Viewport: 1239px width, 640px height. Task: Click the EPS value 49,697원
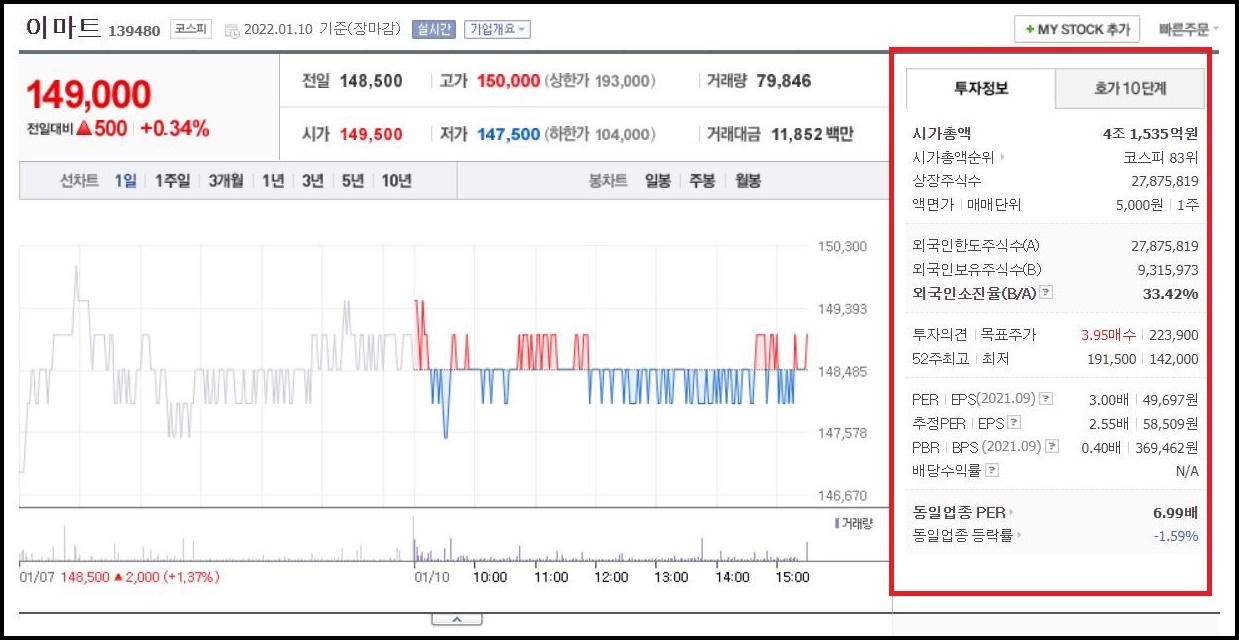coord(1168,399)
